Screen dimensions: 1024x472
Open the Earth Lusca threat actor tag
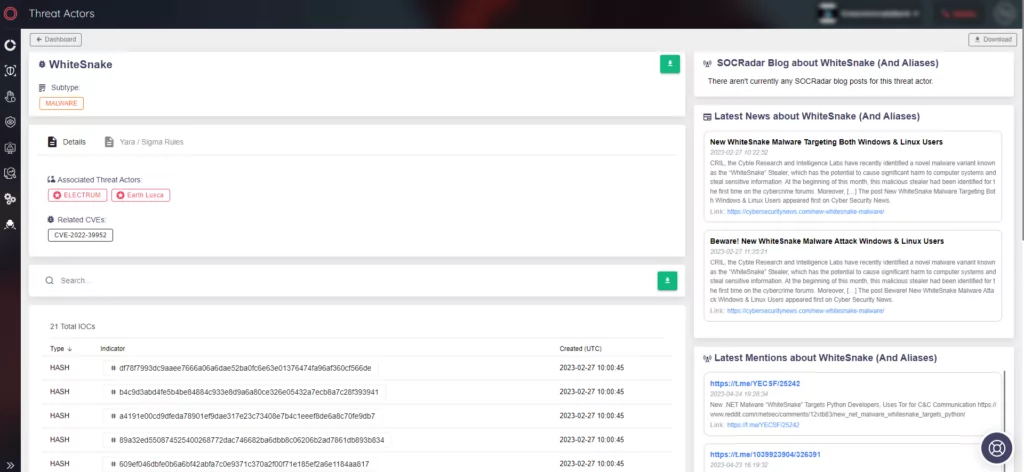140,195
